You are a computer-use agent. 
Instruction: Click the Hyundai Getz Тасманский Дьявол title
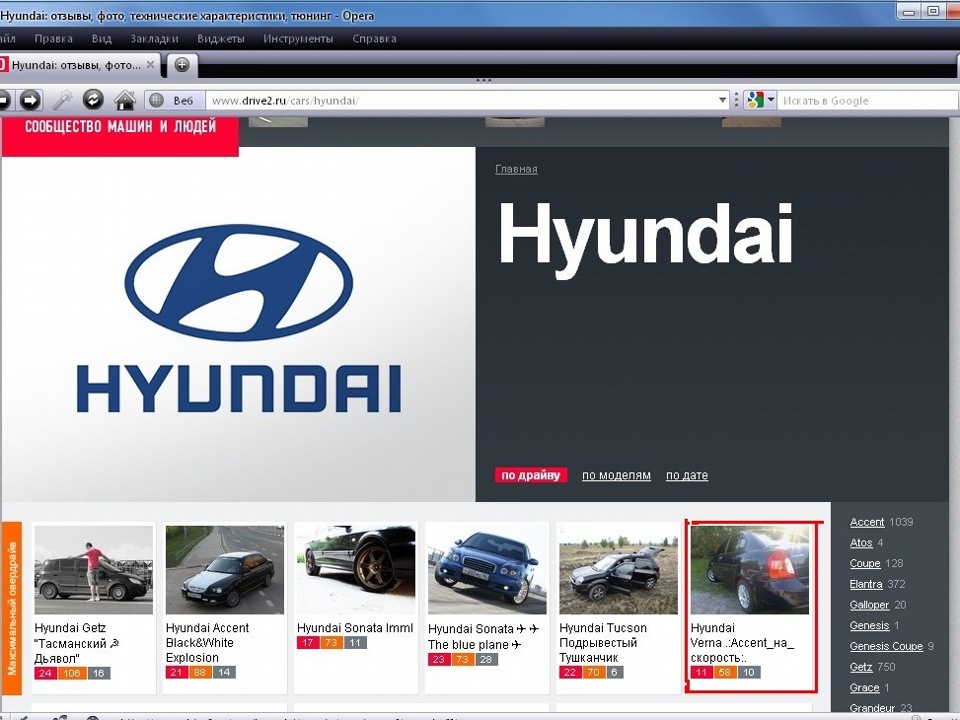(77, 643)
